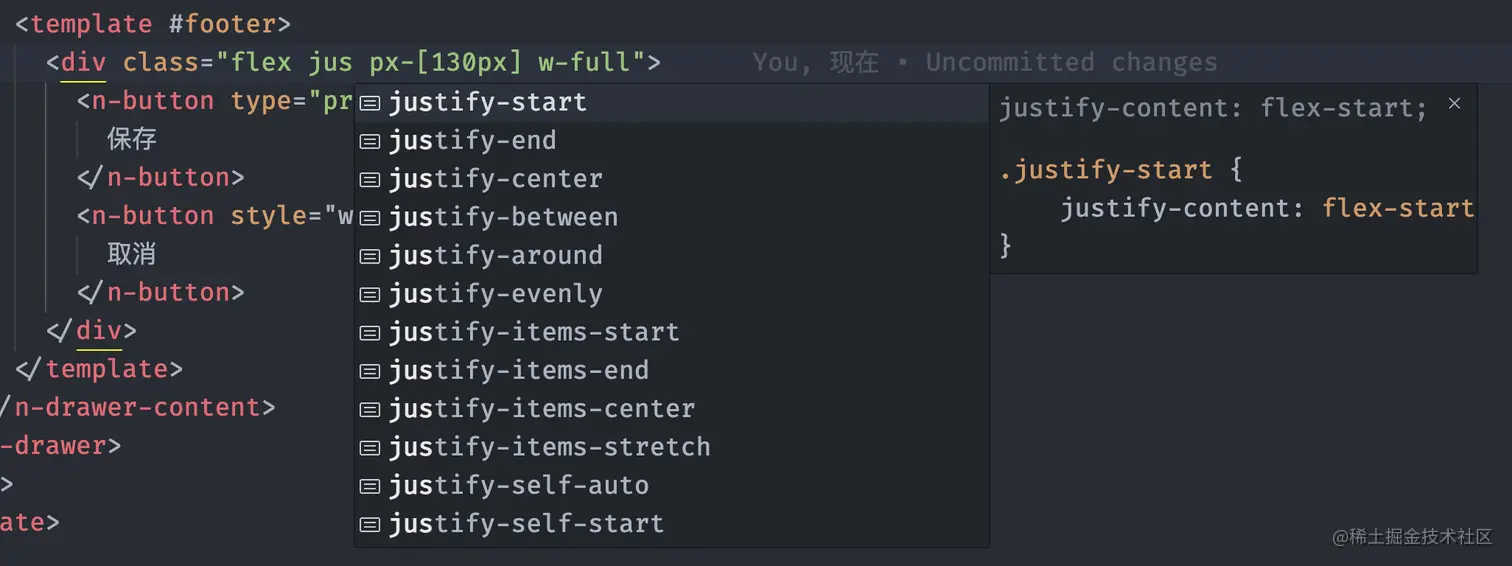Click the '保存' button text line
The height and width of the screenshot is (566, 1512).
(x=132, y=139)
